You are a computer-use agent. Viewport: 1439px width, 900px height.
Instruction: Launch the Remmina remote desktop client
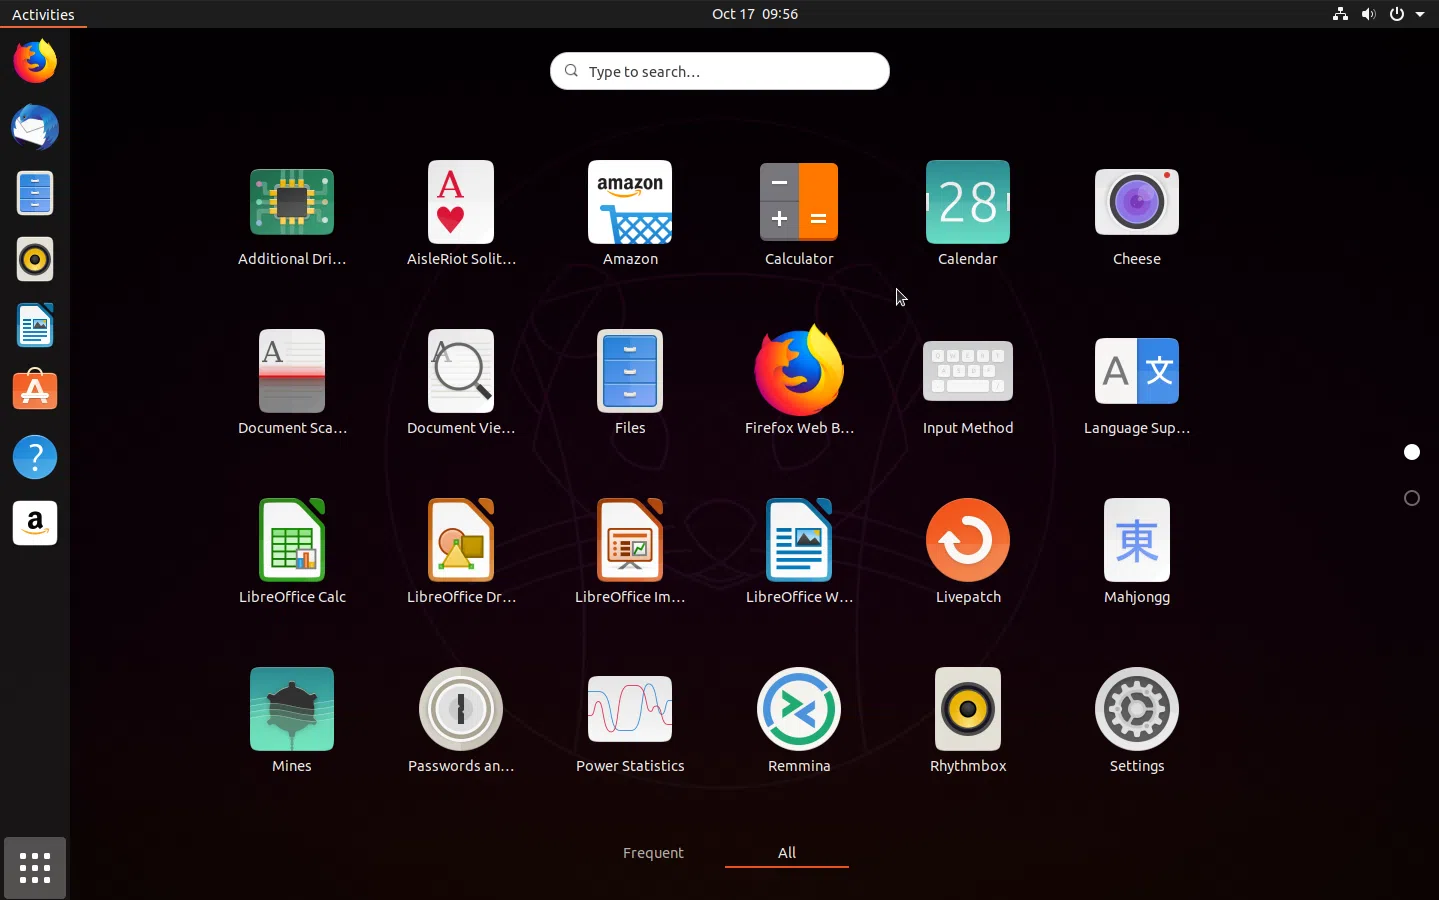tap(798, 709)
